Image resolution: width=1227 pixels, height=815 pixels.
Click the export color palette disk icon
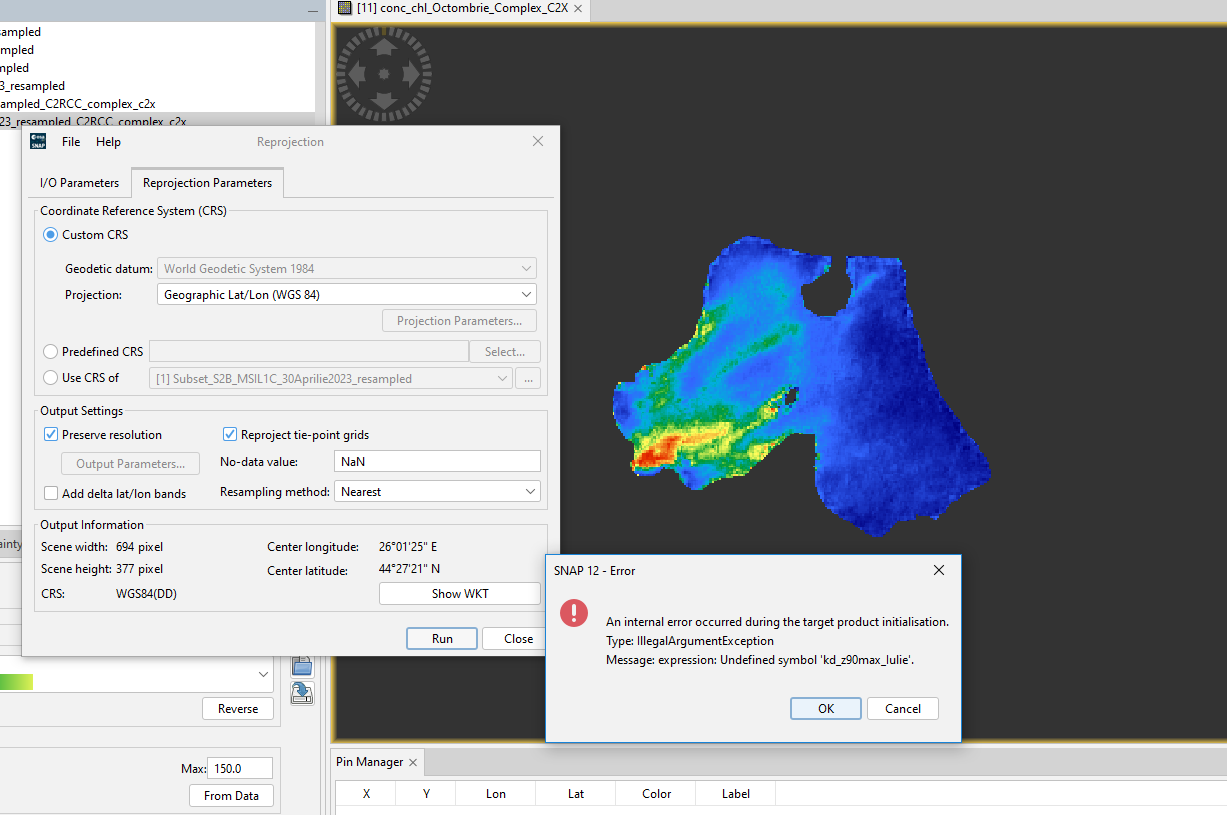click(302, 693)
